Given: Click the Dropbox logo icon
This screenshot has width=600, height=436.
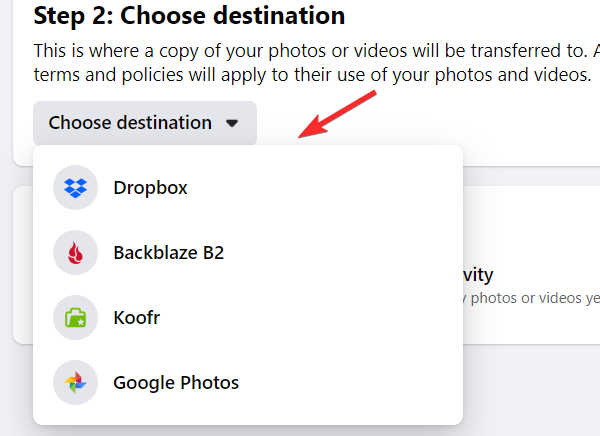Looking at the screenshot, I should (x=75, y=187).
